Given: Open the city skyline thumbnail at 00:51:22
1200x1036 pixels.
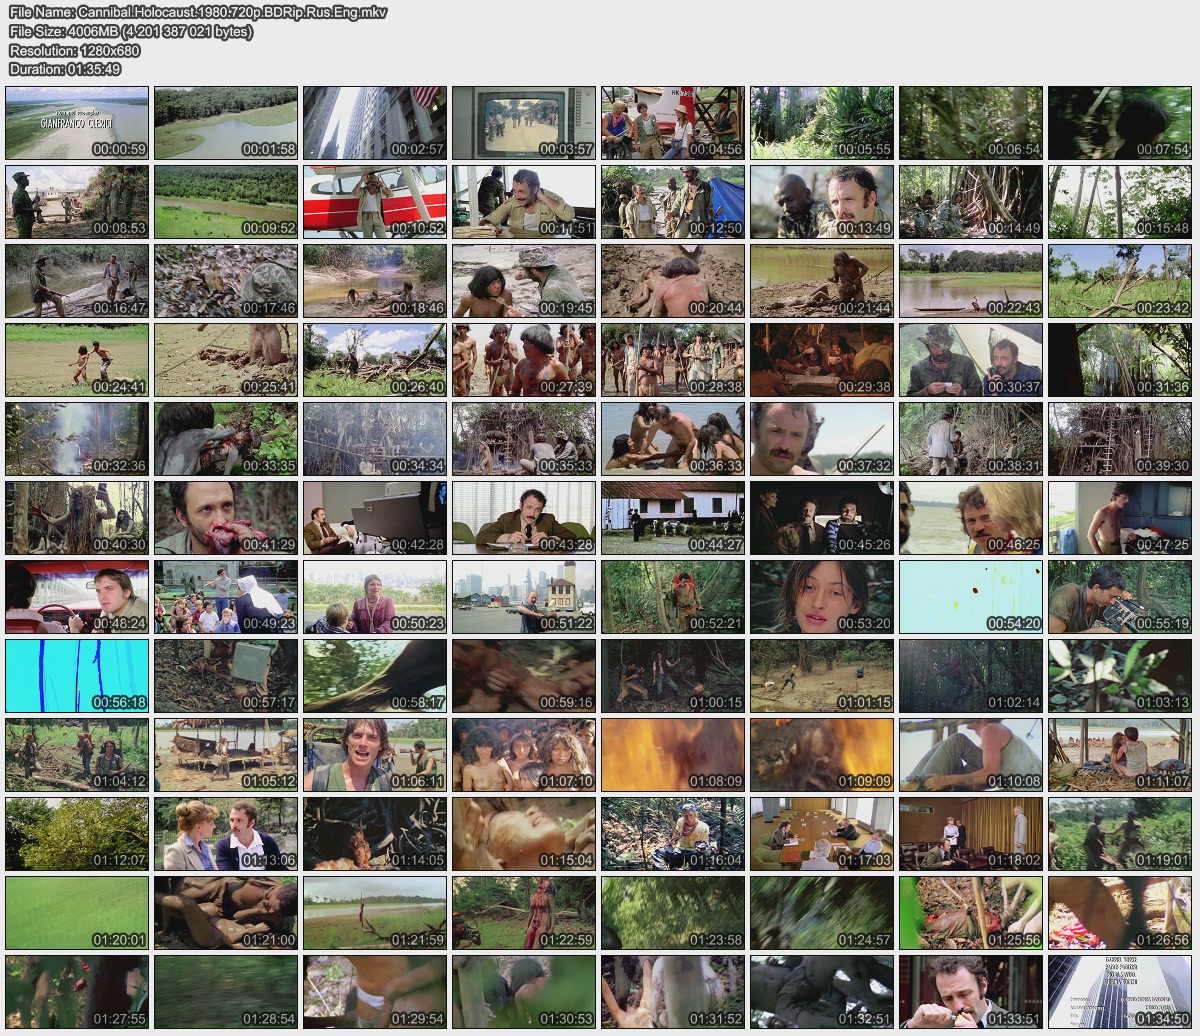Looking at the screenshot, I should tap(524, 597).
